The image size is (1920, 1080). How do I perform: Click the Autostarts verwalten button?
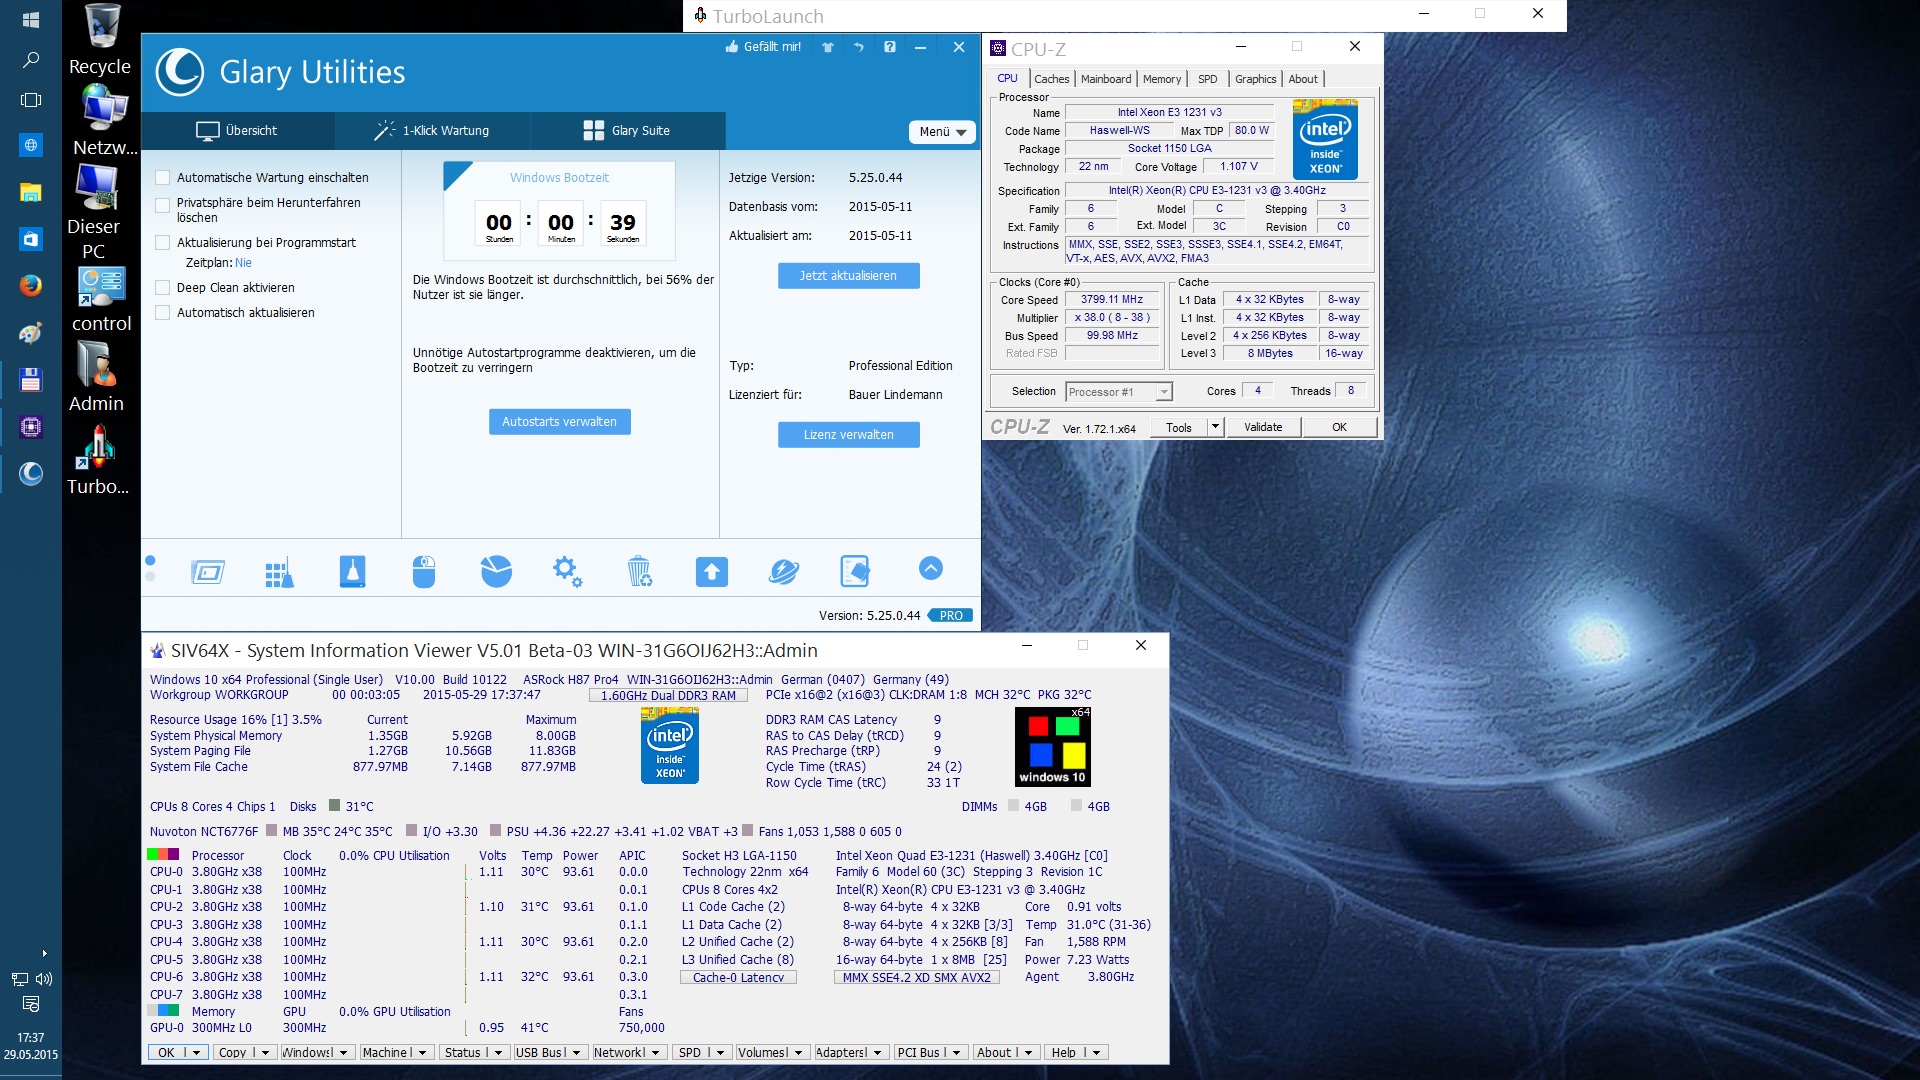pos(559,422)
